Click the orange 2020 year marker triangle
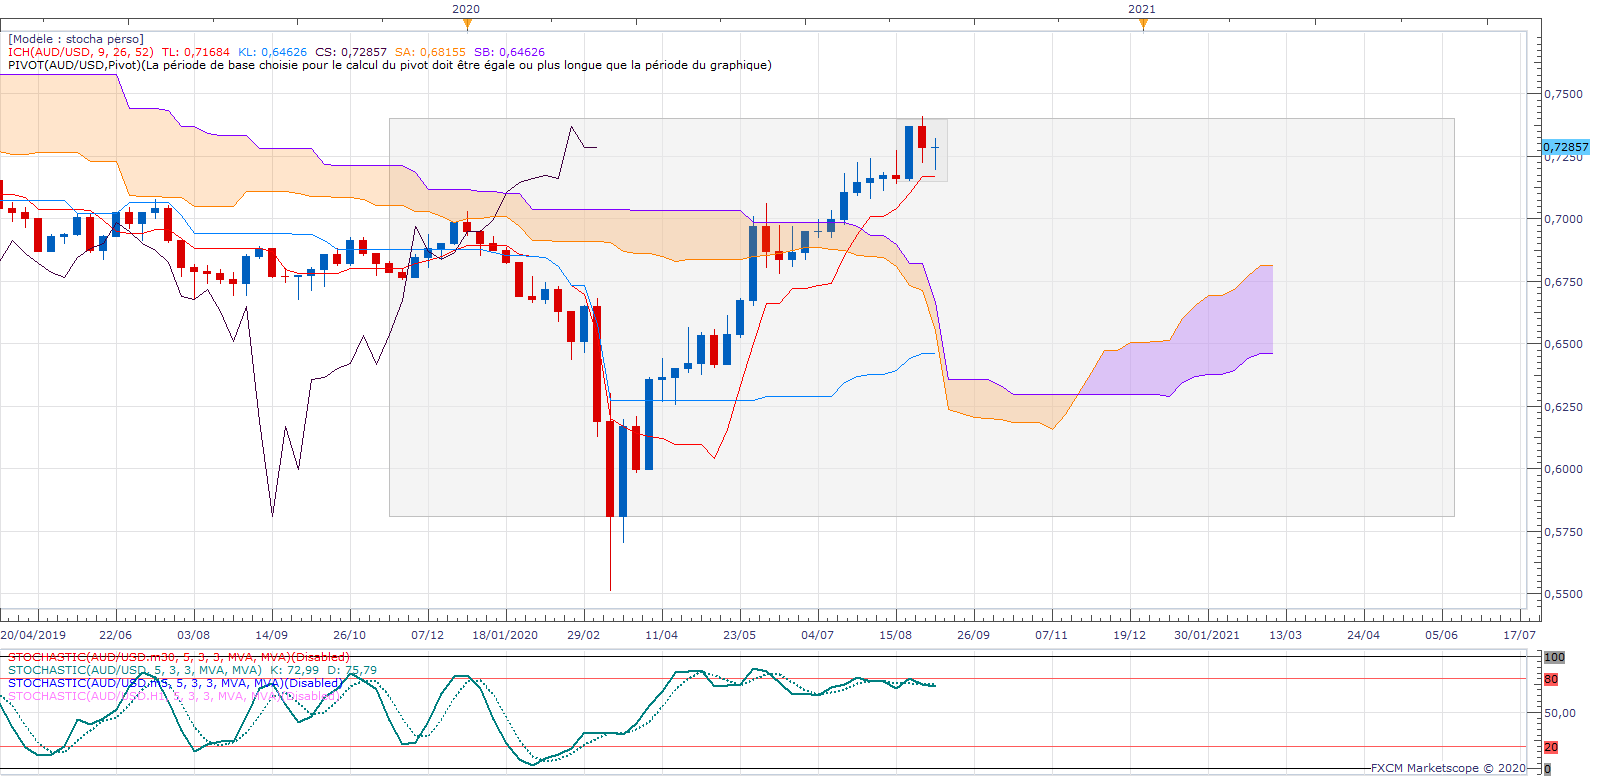Screen dimensions: 1599x776 click(467, 24)
